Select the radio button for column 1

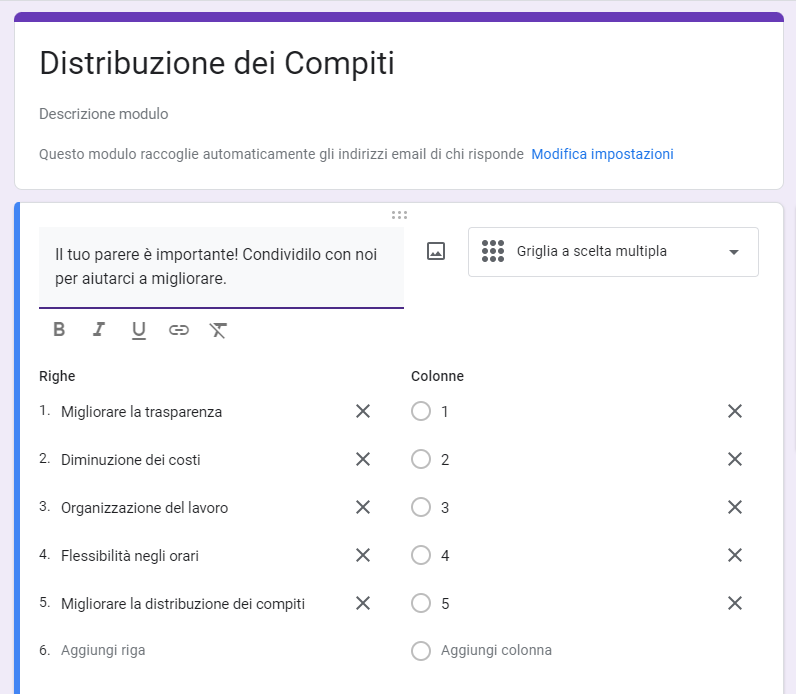tap(421, 411)
